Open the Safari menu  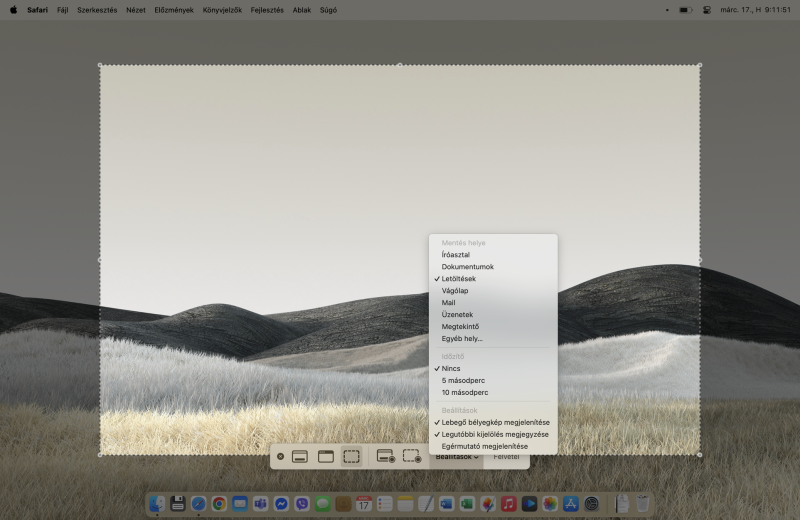(37, 10)
